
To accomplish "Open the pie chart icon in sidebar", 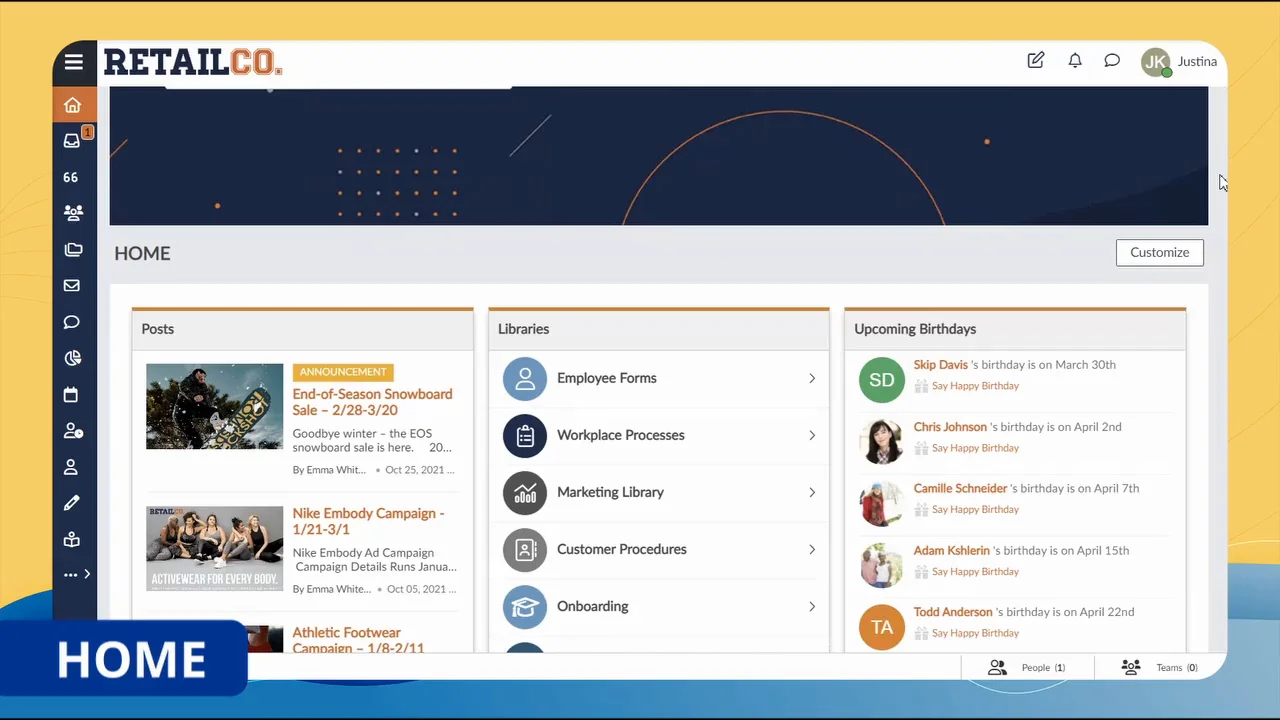I will [x=72, y=358].
